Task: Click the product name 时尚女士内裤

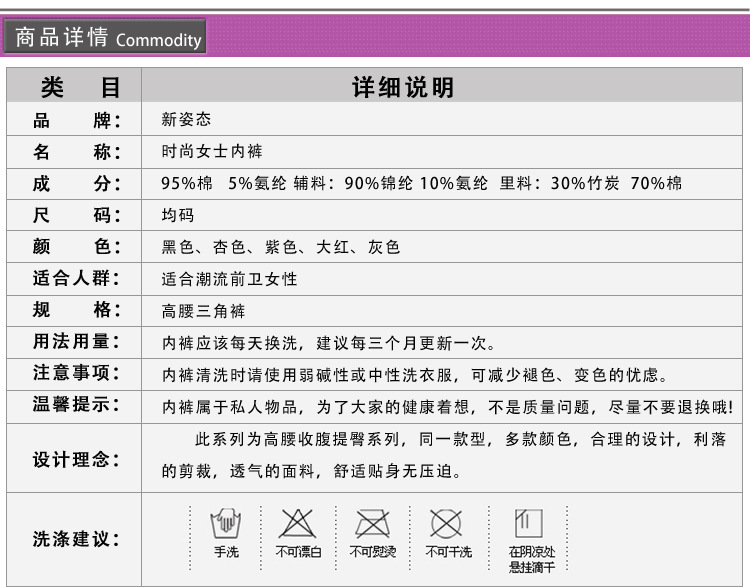Action: pyautogui.click(x=212, y=151)
